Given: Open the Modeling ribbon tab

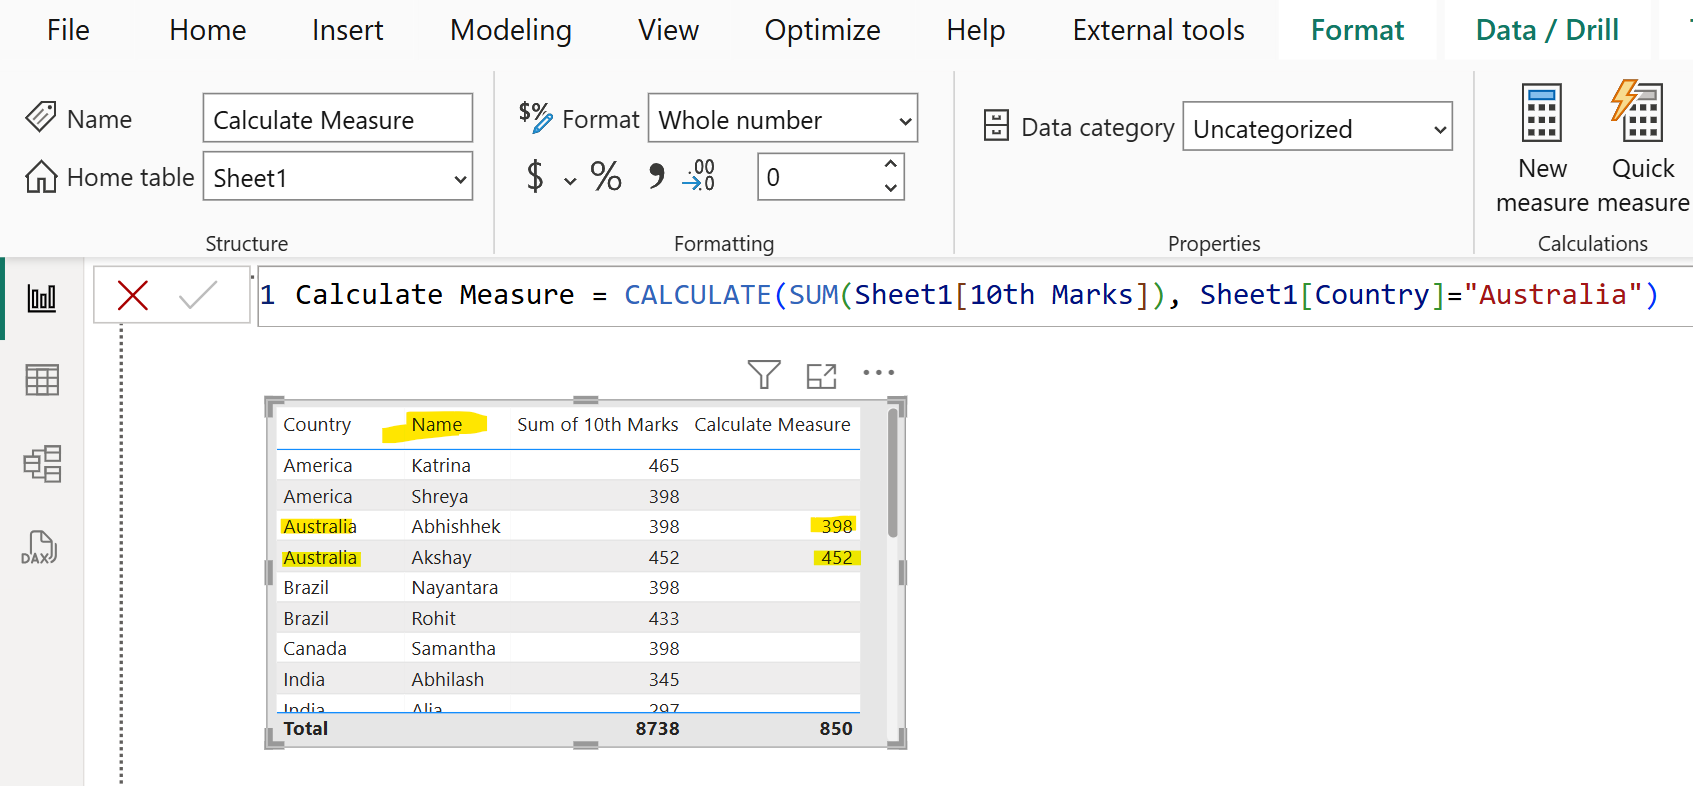Looking at the screenshot, I should [x=511, y=30].
